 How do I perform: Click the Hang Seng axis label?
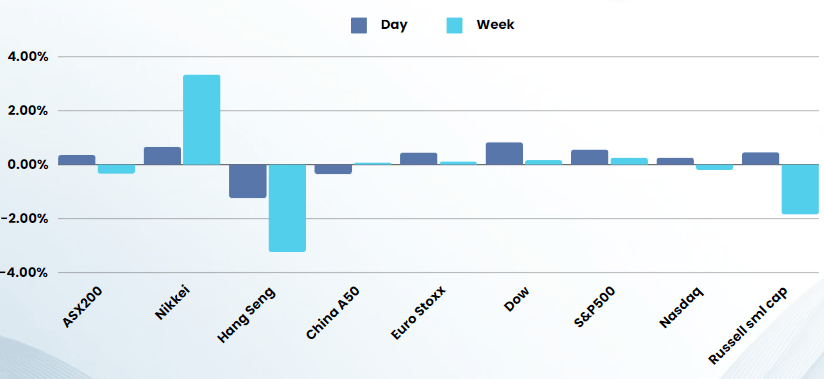click(246, 315)
